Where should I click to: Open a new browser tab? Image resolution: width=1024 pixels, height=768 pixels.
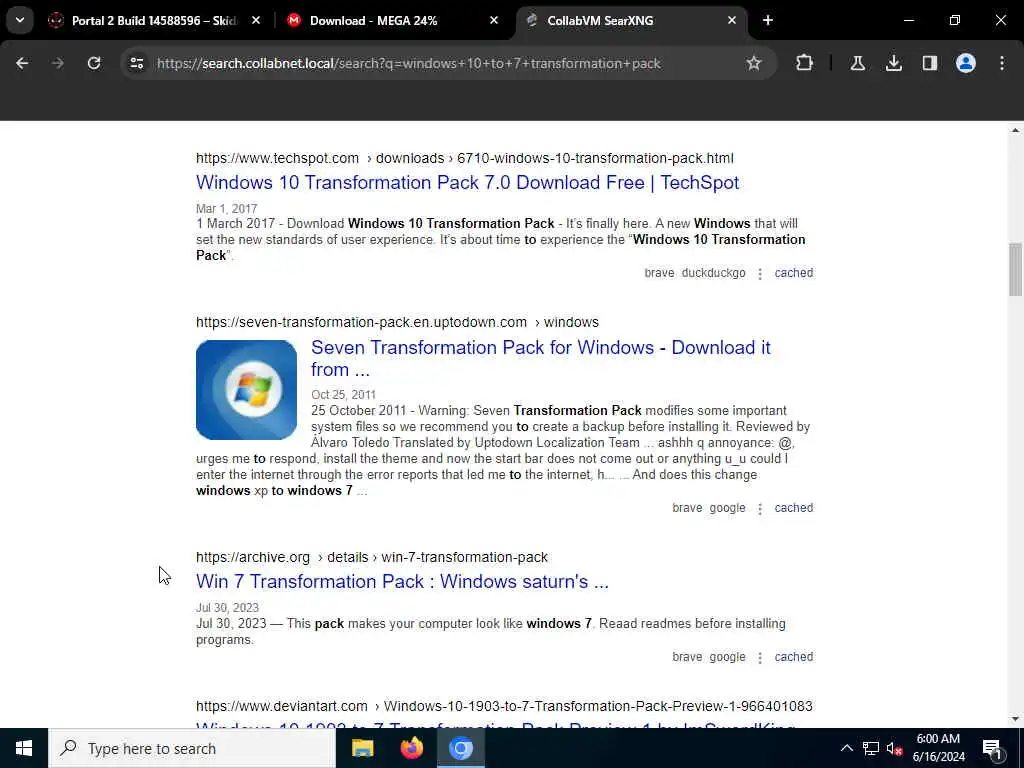click(768, 21)
